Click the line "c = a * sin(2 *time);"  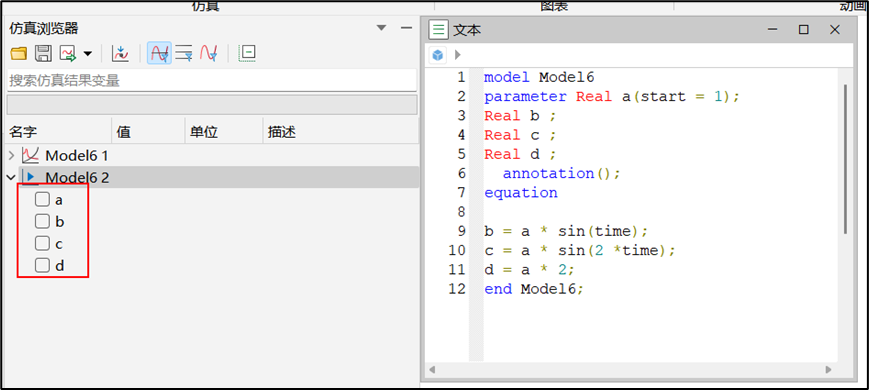coord(580,250)
